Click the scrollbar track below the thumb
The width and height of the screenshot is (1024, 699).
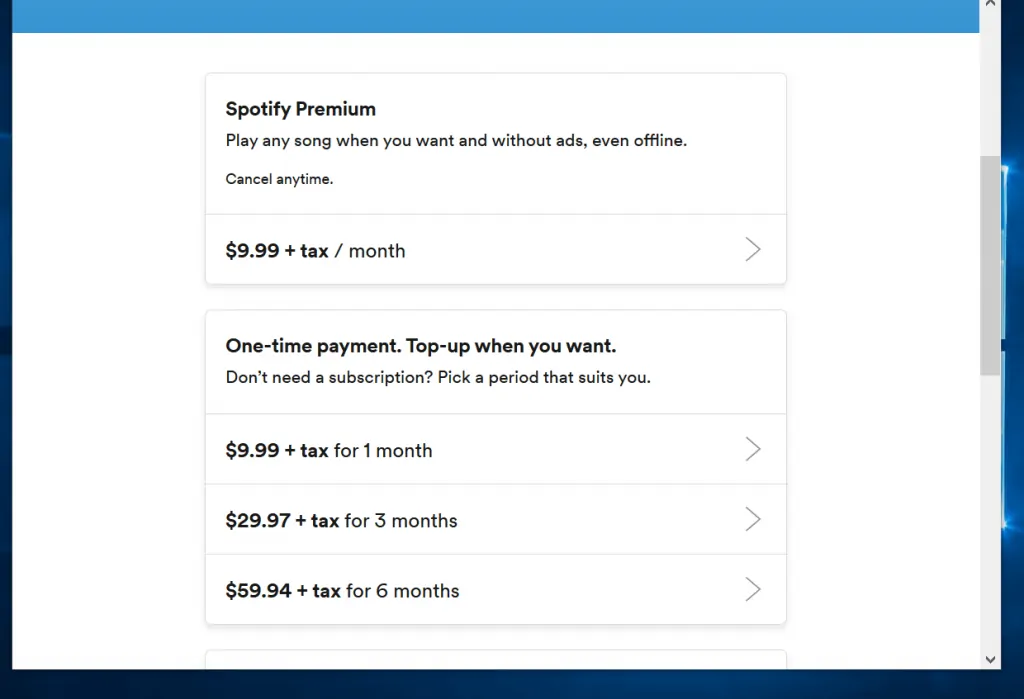[990, 500]
